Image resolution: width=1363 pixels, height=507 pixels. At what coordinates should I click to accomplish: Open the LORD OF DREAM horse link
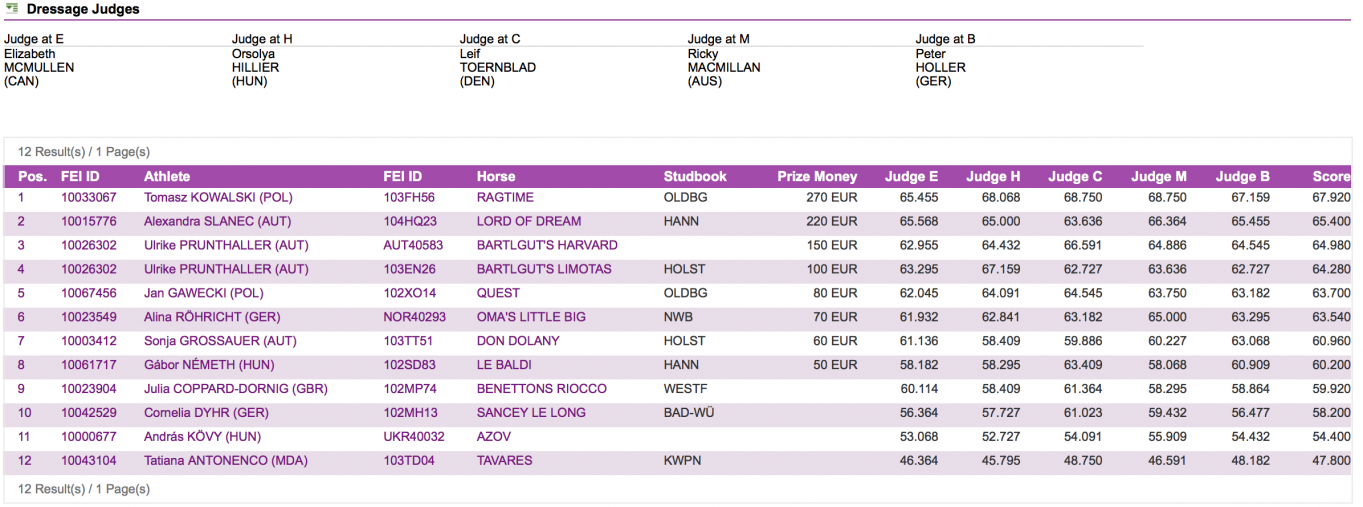(x=528, y=222)
